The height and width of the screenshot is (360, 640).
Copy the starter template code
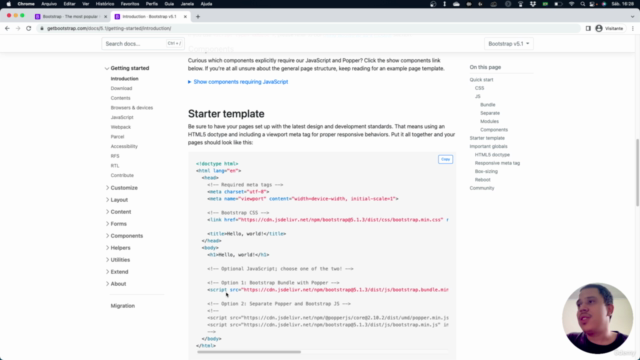point(445,159)
